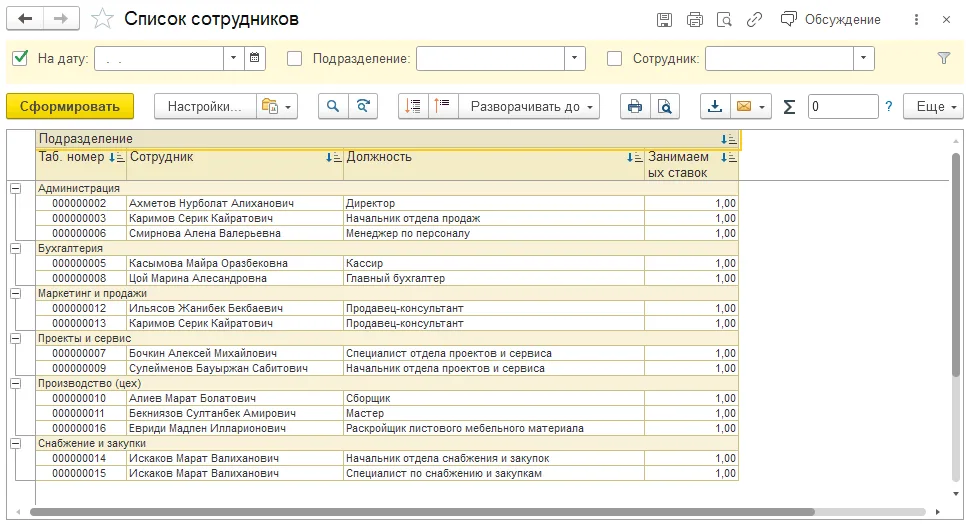
Task: Collapse the Администрация group
Action: point(15,188)
